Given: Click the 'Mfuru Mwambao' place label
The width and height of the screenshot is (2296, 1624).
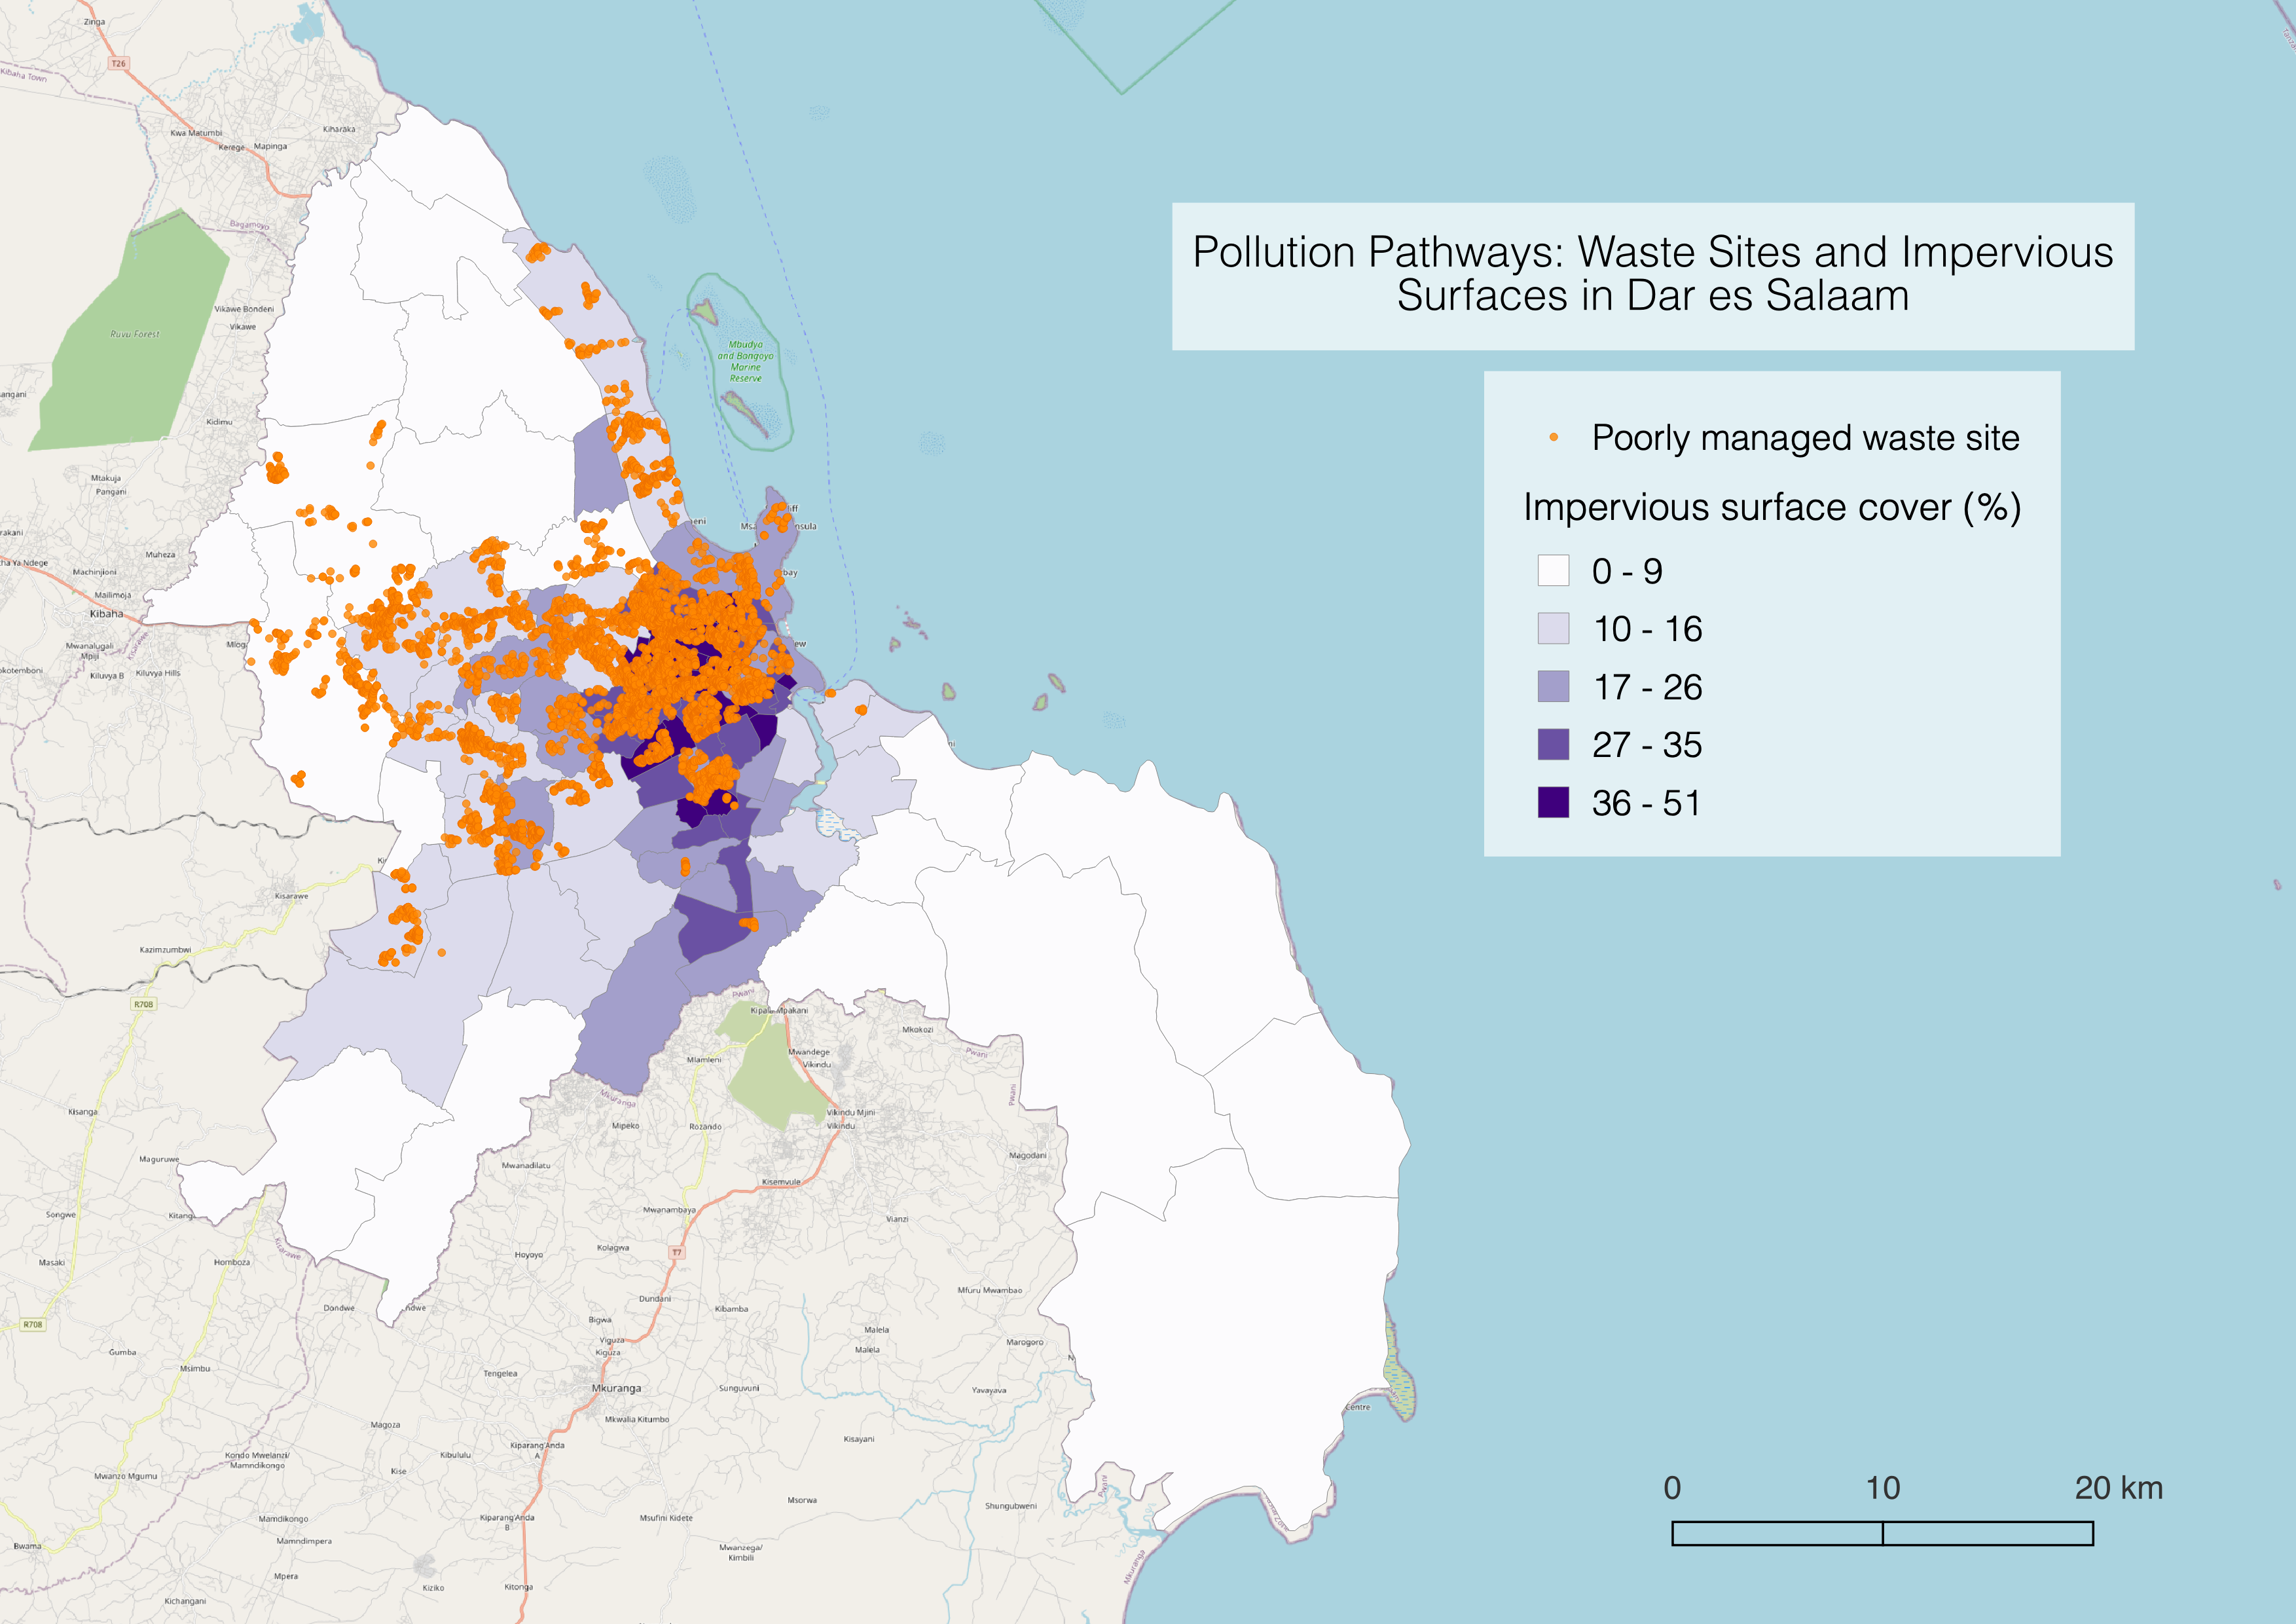Looking at the screenshot, I should click(990, 1290).
